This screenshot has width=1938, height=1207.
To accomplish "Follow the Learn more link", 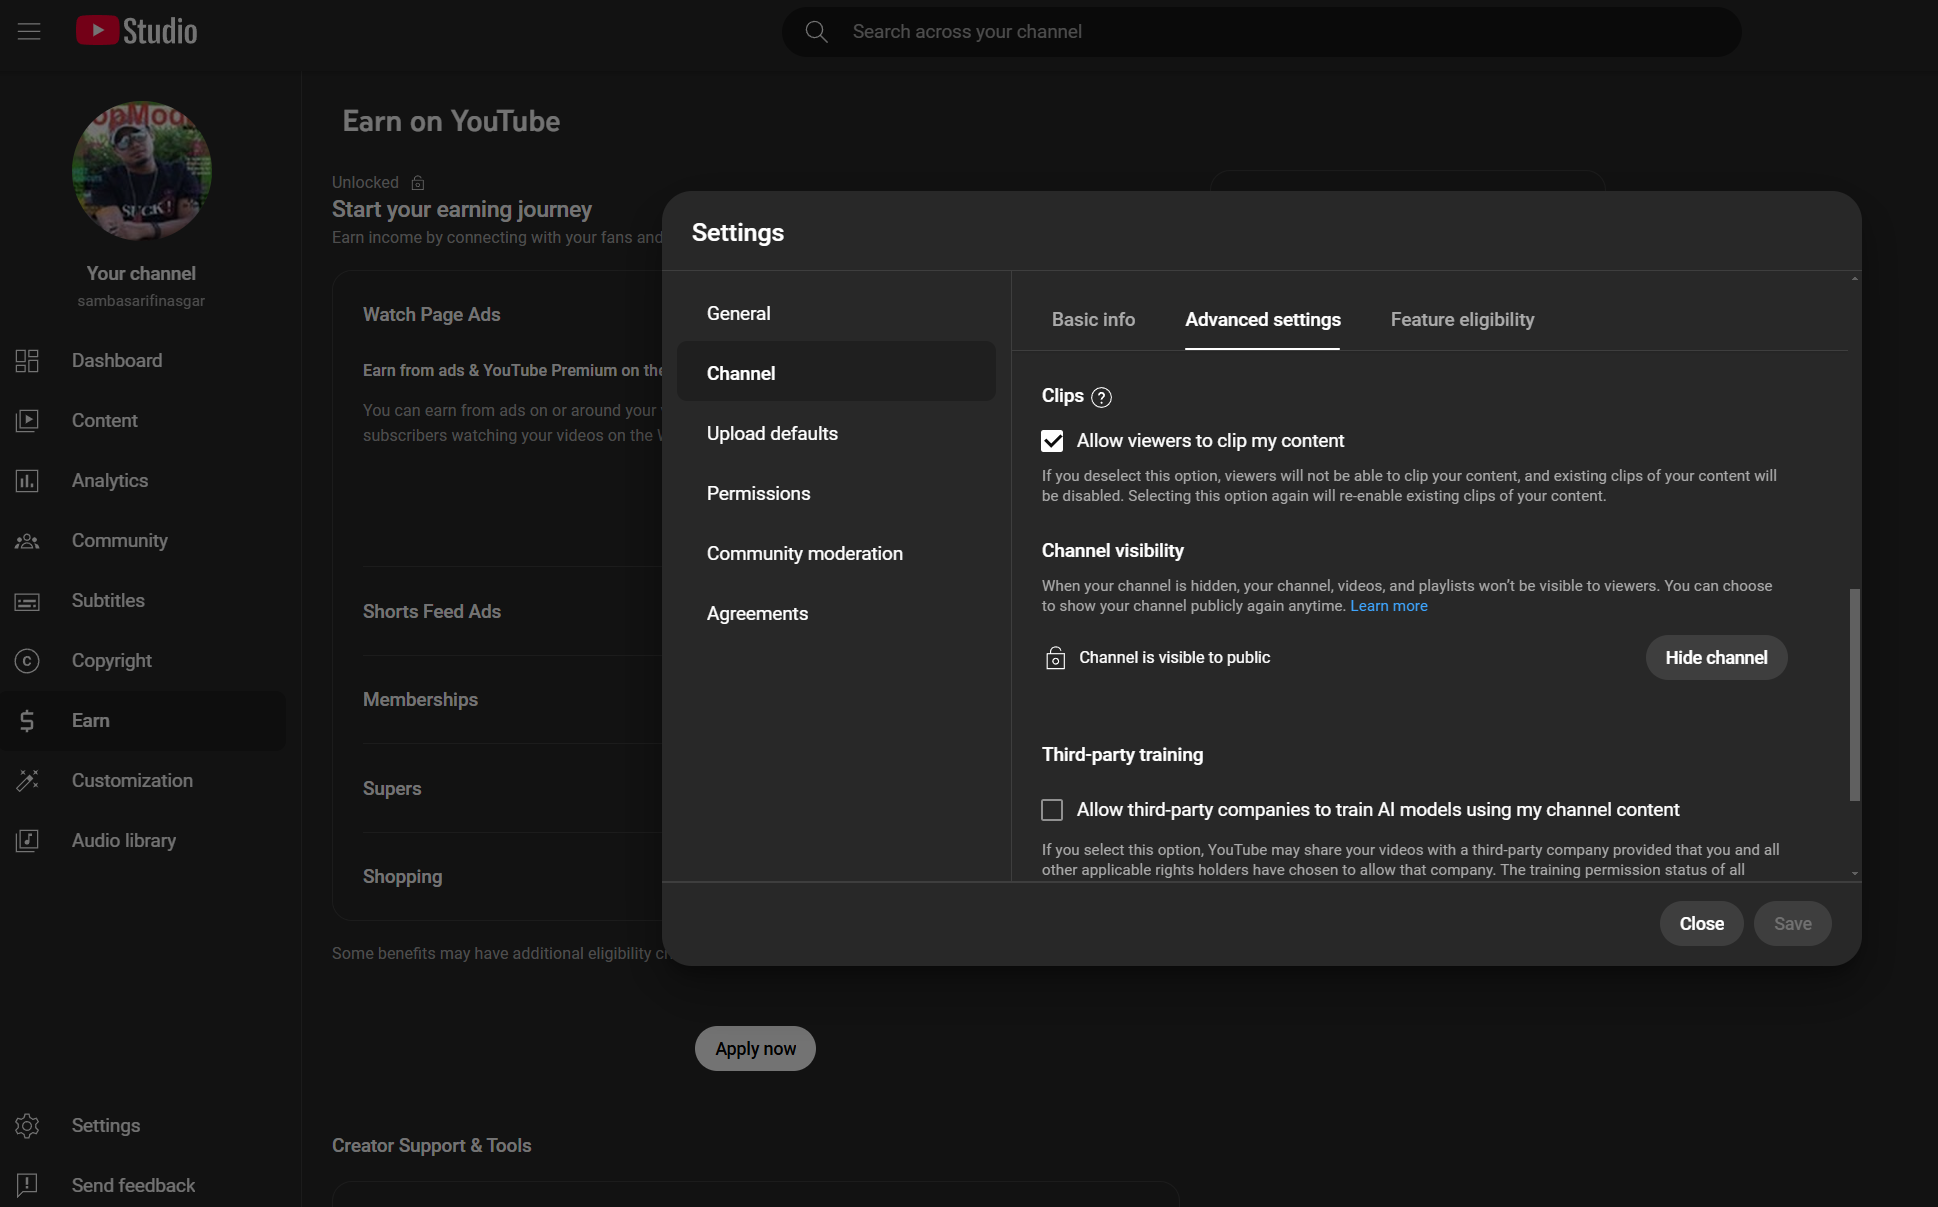I will (x=1388, y=606).
